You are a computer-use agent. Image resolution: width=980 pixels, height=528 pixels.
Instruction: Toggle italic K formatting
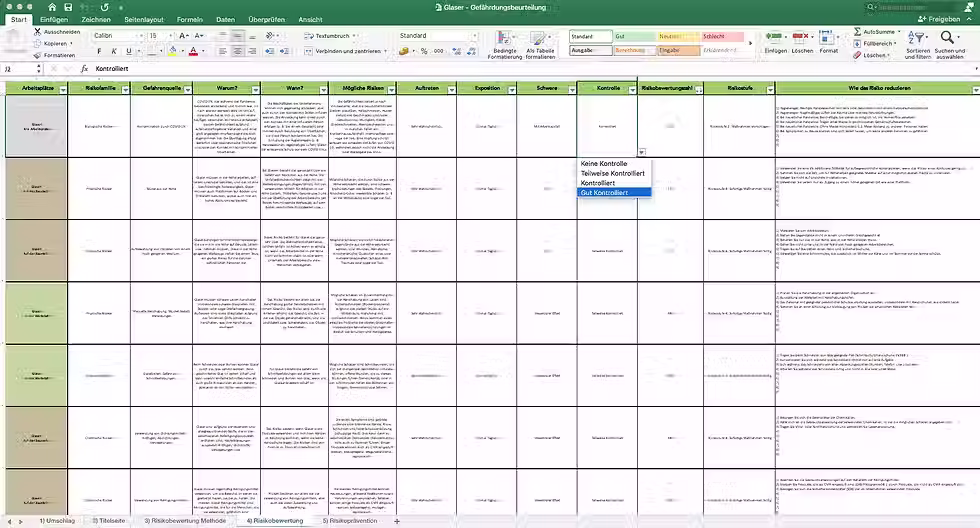tap(114, 51)
